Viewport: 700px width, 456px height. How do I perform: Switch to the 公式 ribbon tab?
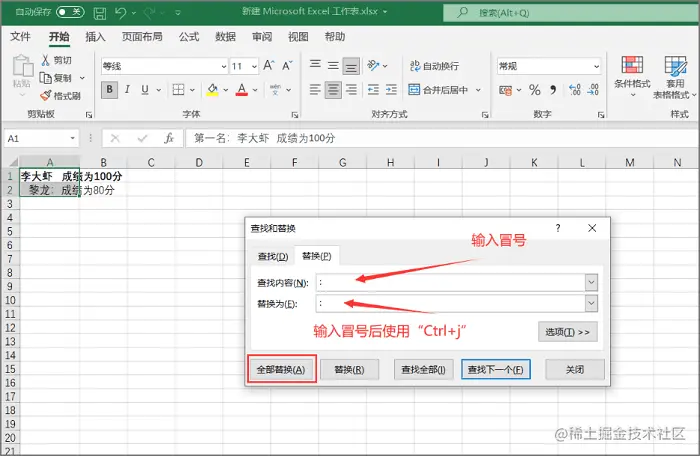189,37
